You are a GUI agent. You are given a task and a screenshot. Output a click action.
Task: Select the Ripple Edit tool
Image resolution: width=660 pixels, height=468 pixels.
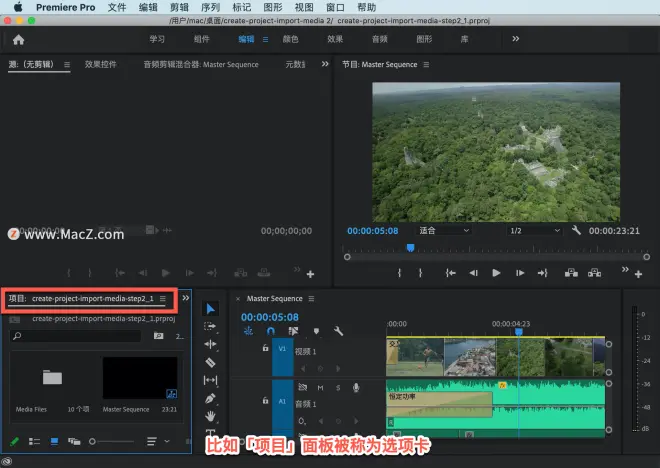click(210, 344)
